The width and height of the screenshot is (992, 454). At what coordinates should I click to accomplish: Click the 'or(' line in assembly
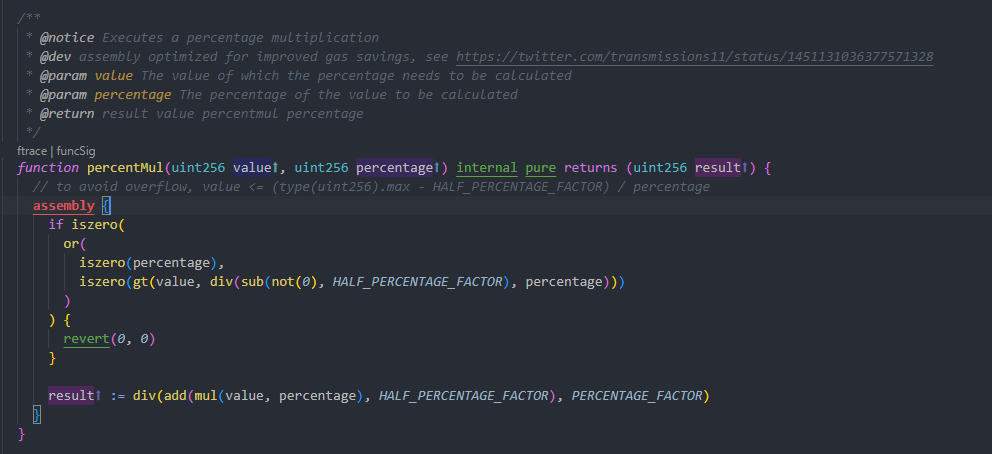(76, 244)
